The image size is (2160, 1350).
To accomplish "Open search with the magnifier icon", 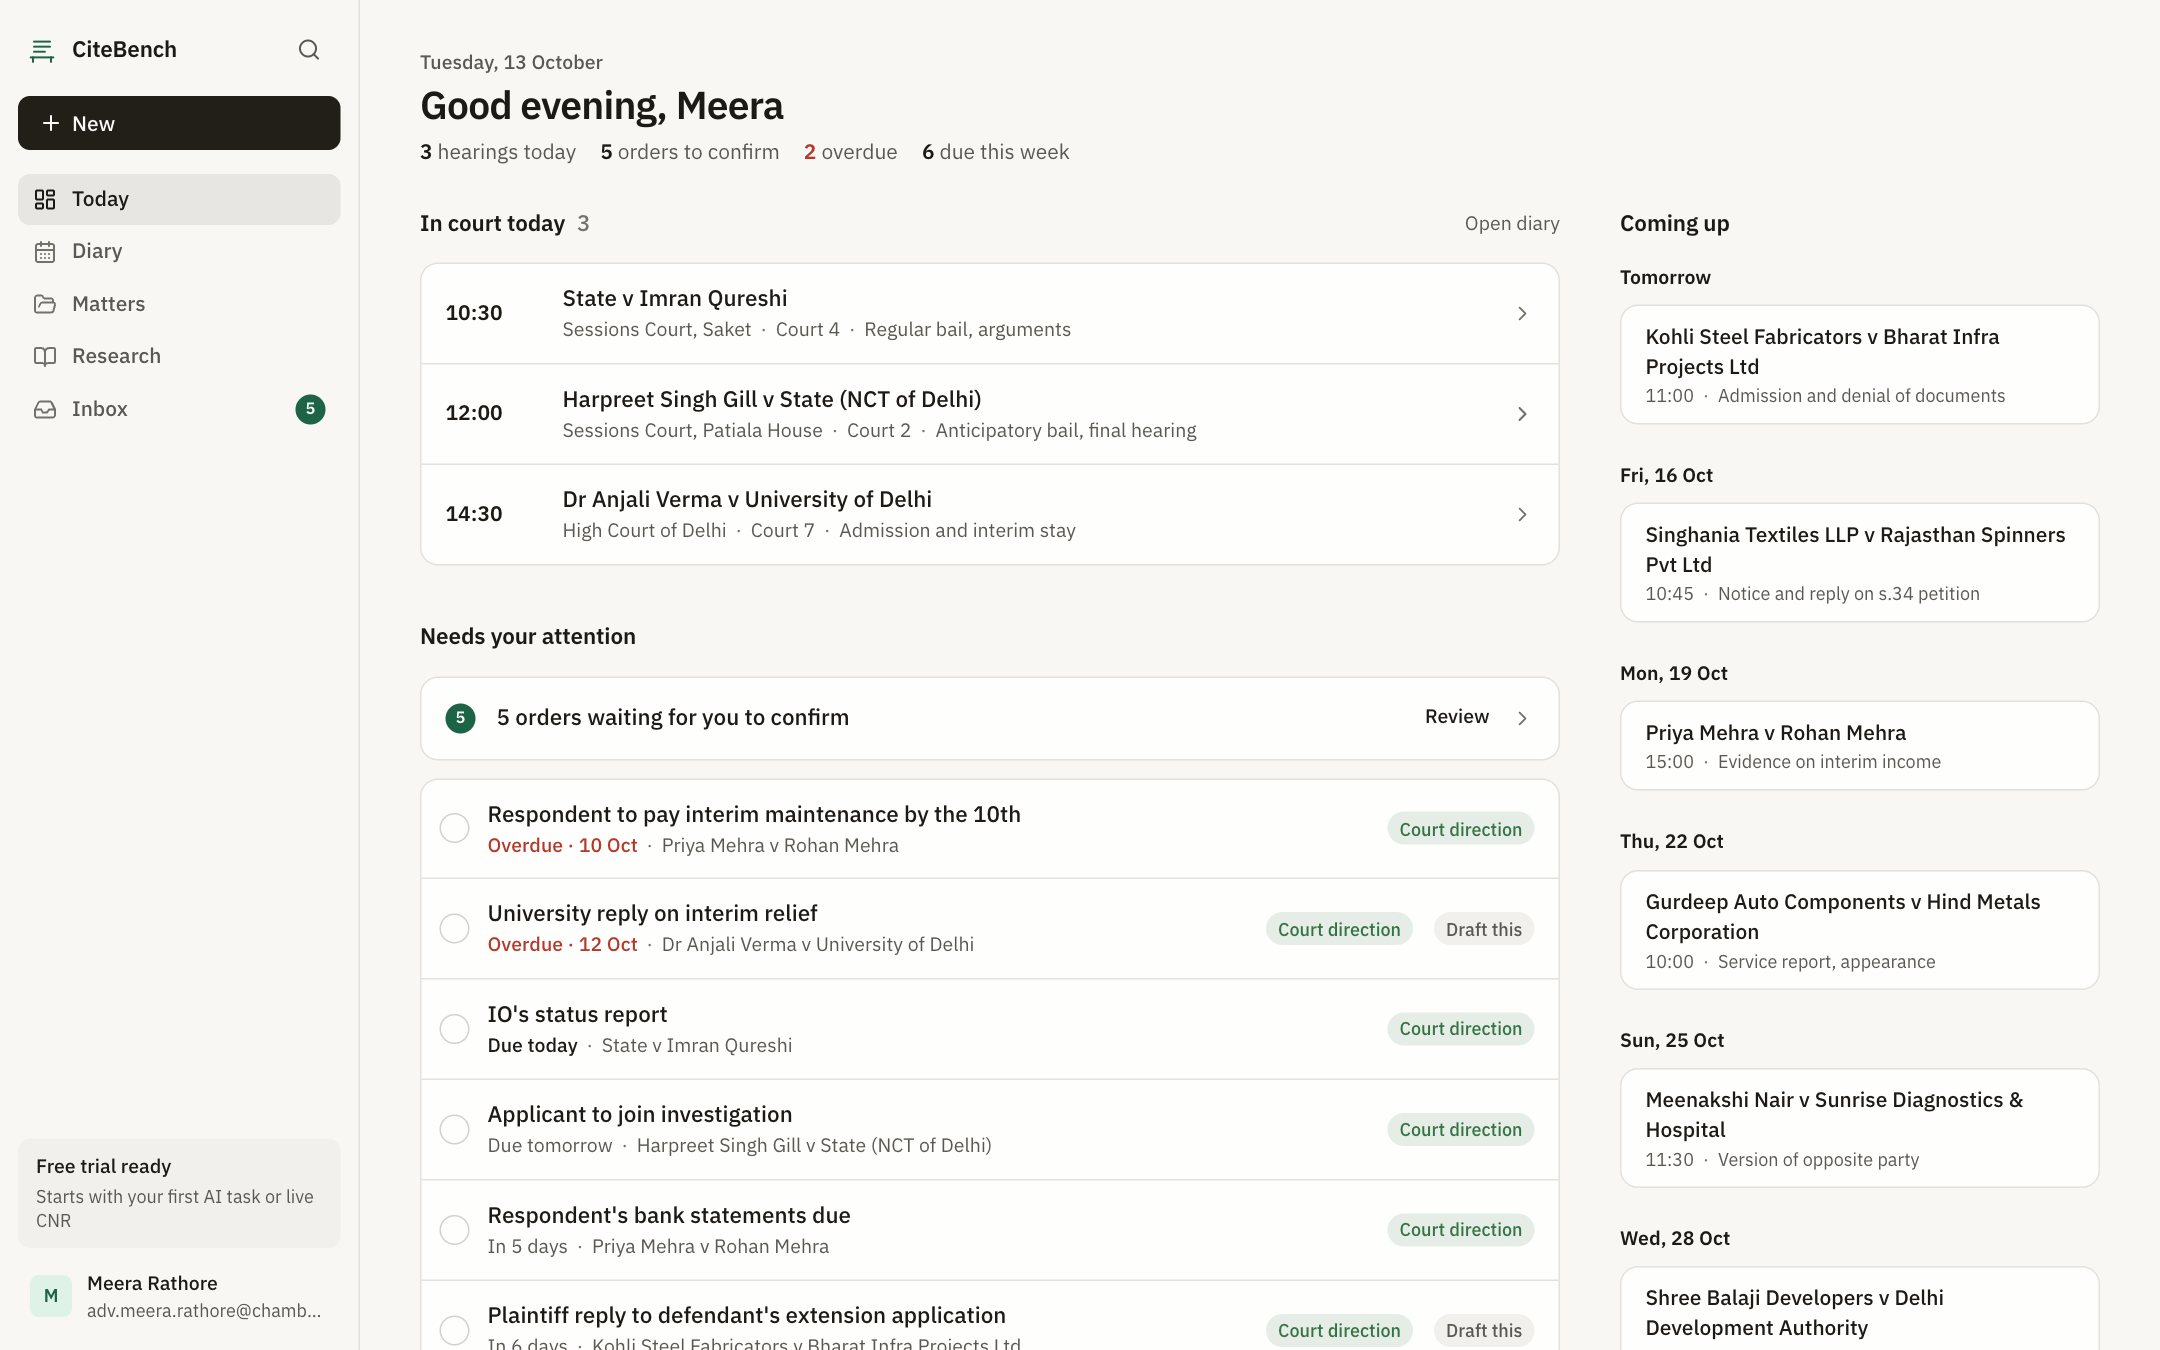I will coord(309,50).
